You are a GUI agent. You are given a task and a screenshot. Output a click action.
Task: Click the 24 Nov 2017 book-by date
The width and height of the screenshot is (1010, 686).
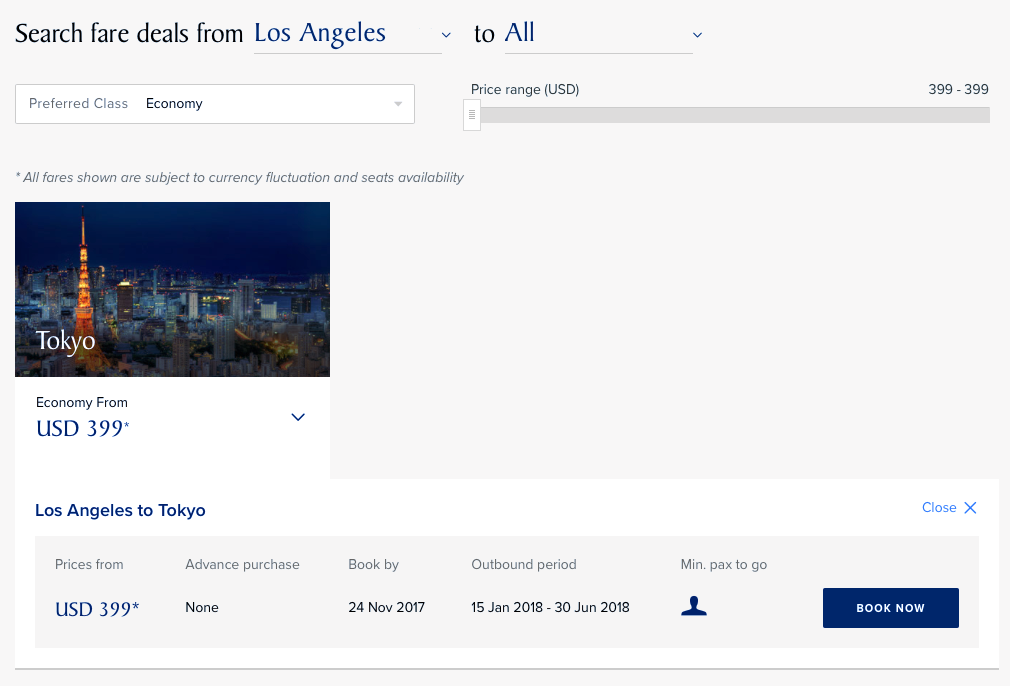[x=386, y=607]
